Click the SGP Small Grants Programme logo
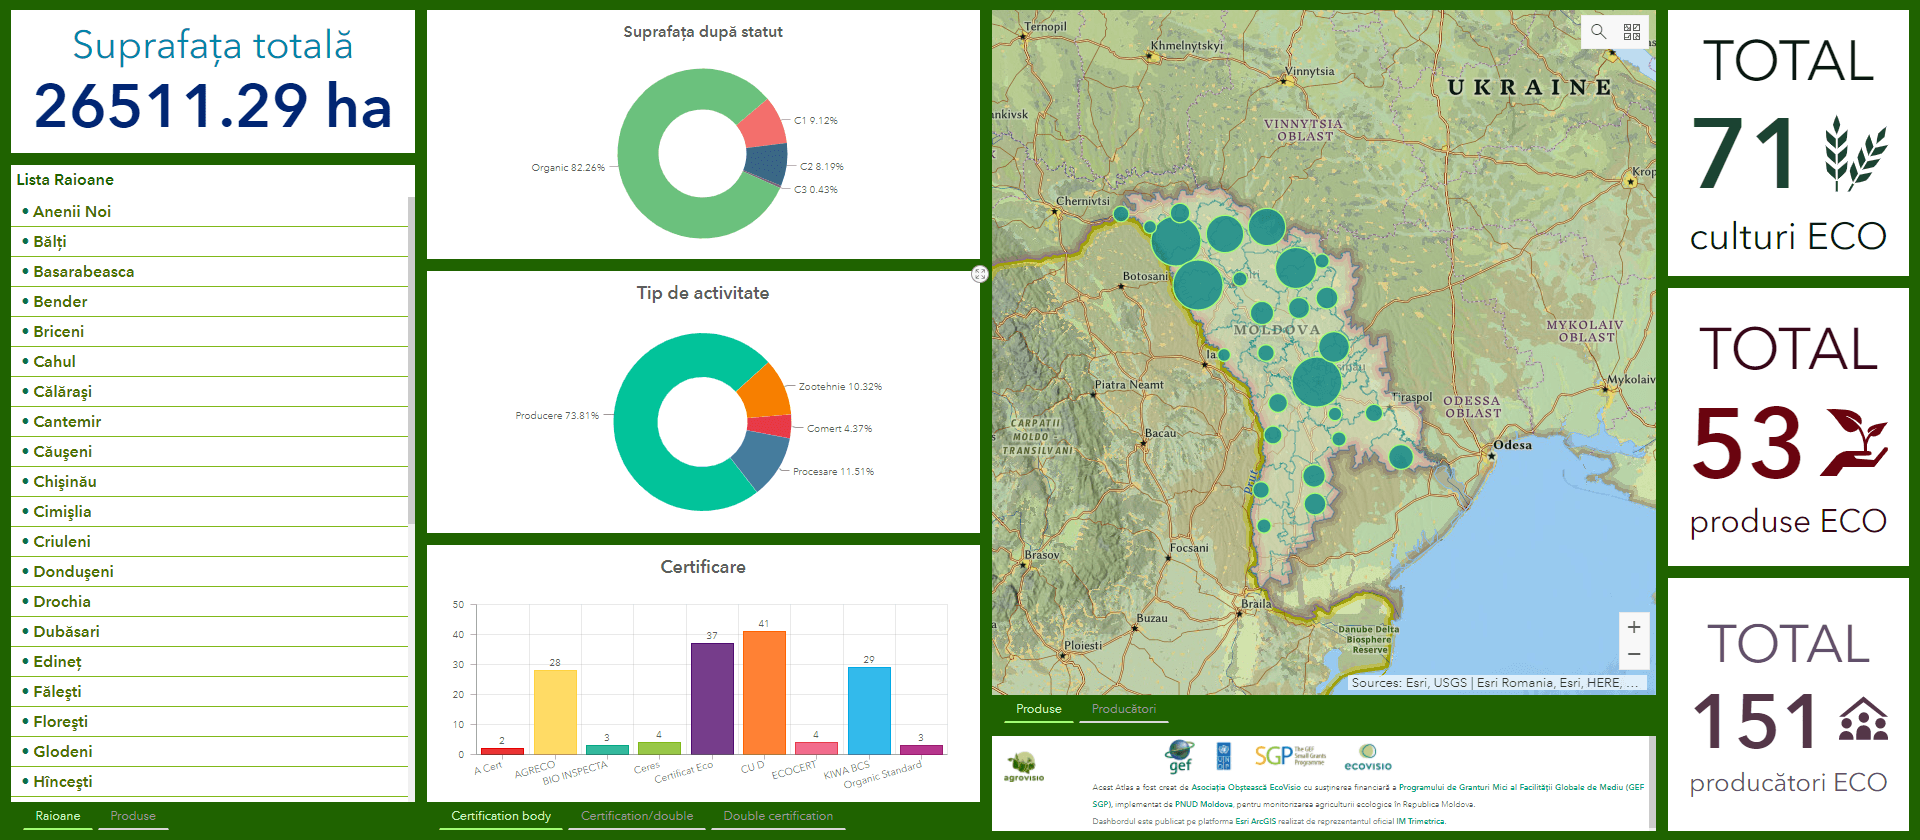1920x840 pixels. pyautogui.click(x=1290, y=755)
